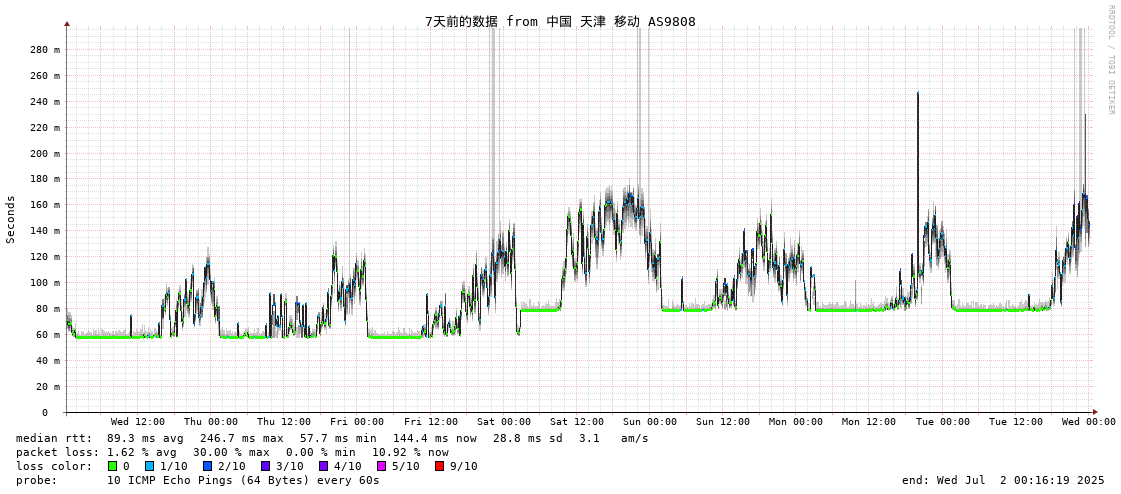Viewport: 1121px width, 494px height.
Task: Click the 120 m y-axis tick label
Action: click(46, 257)
